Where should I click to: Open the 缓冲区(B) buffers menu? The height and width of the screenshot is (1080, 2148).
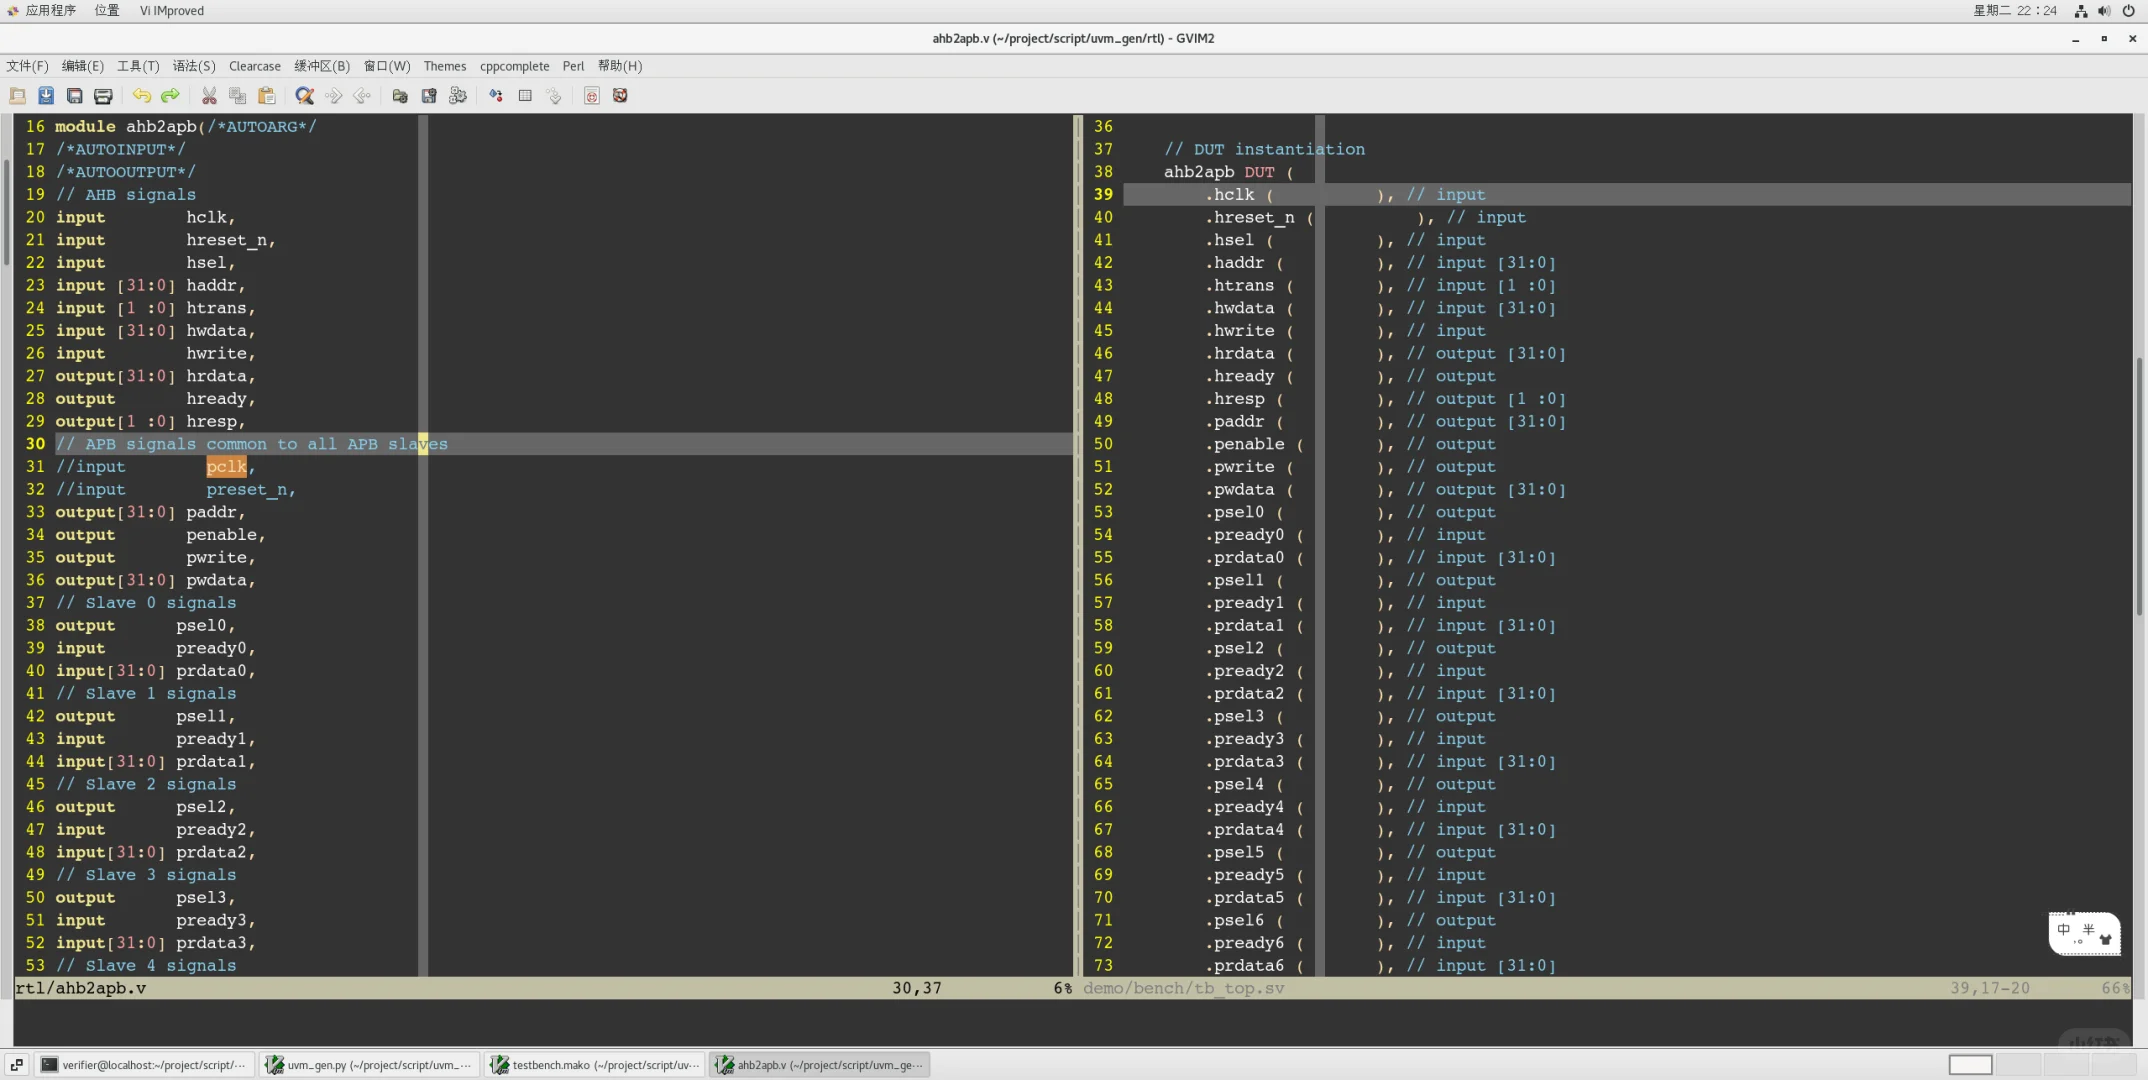click(x=321, y=66)
